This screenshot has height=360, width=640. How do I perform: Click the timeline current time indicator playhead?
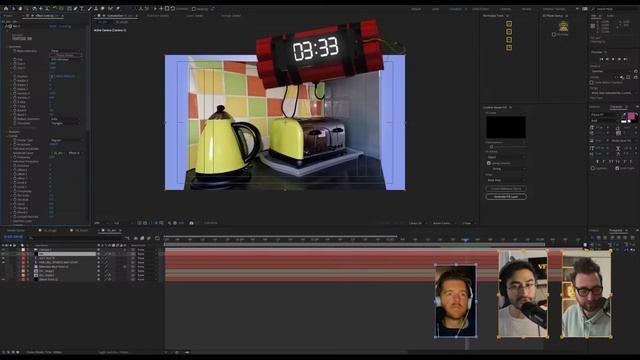click(x=465, y=240)
